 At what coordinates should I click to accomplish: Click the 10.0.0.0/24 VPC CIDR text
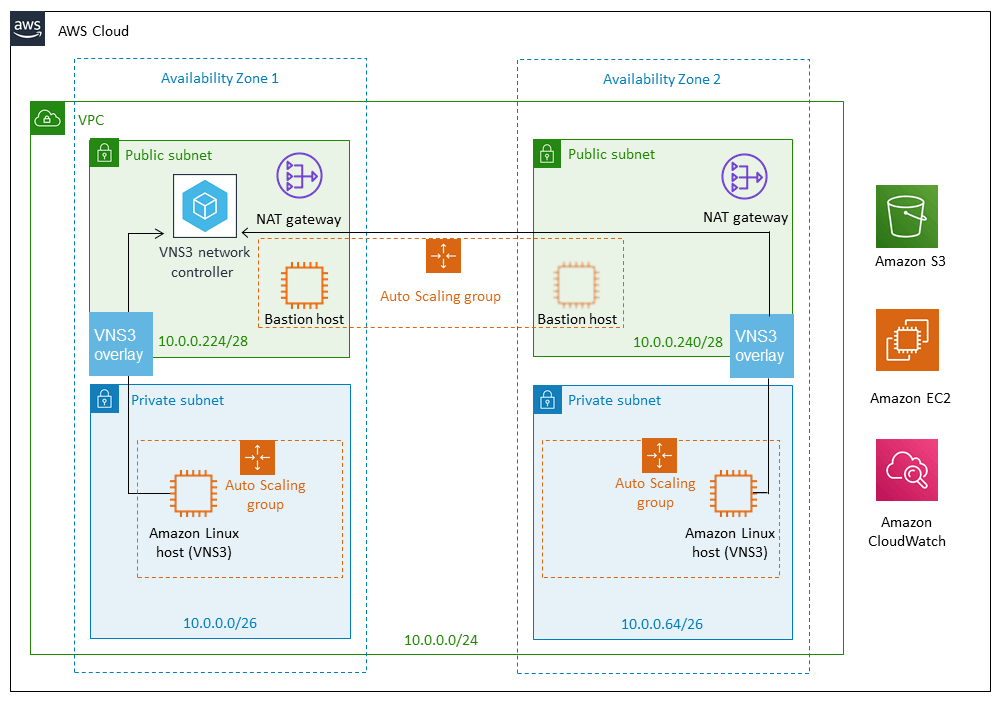click(x=441, y=640)
